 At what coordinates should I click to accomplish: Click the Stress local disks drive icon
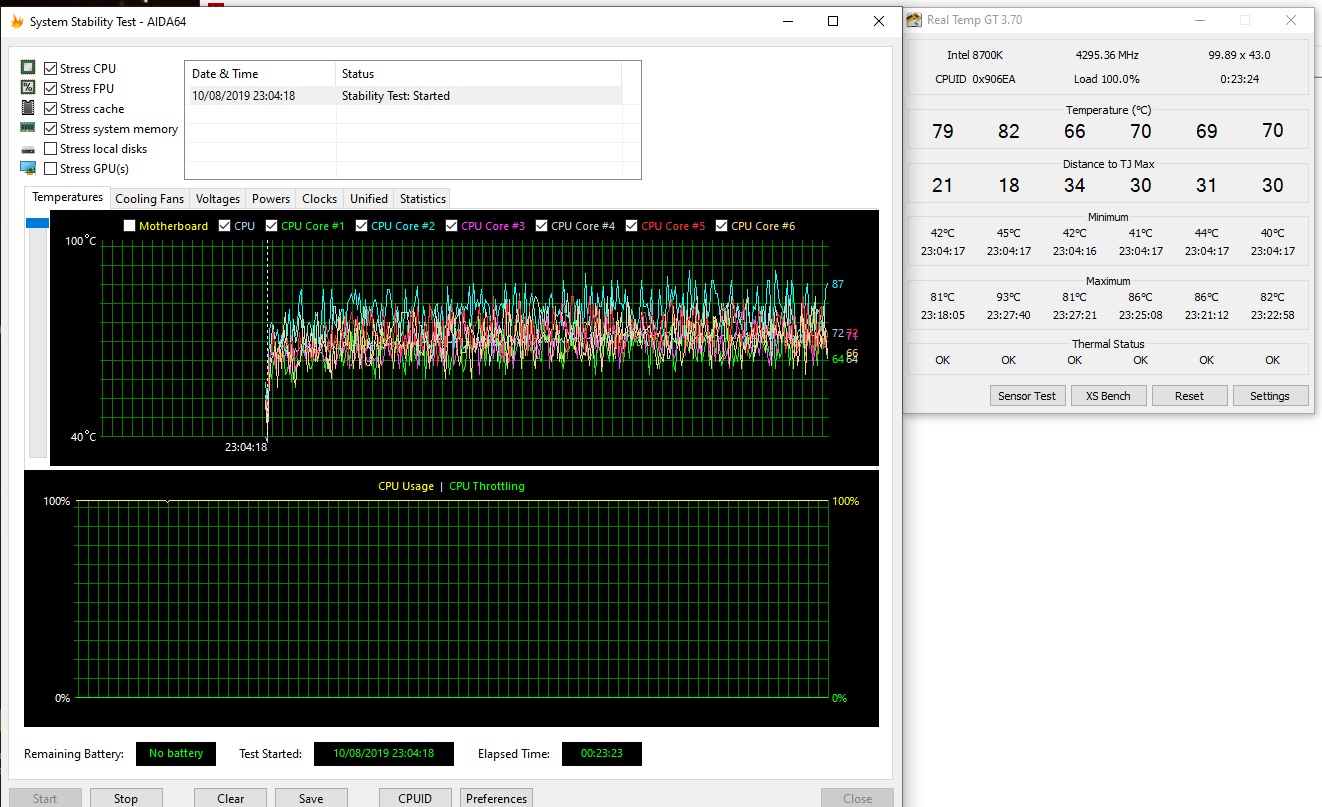coord(28,149)
